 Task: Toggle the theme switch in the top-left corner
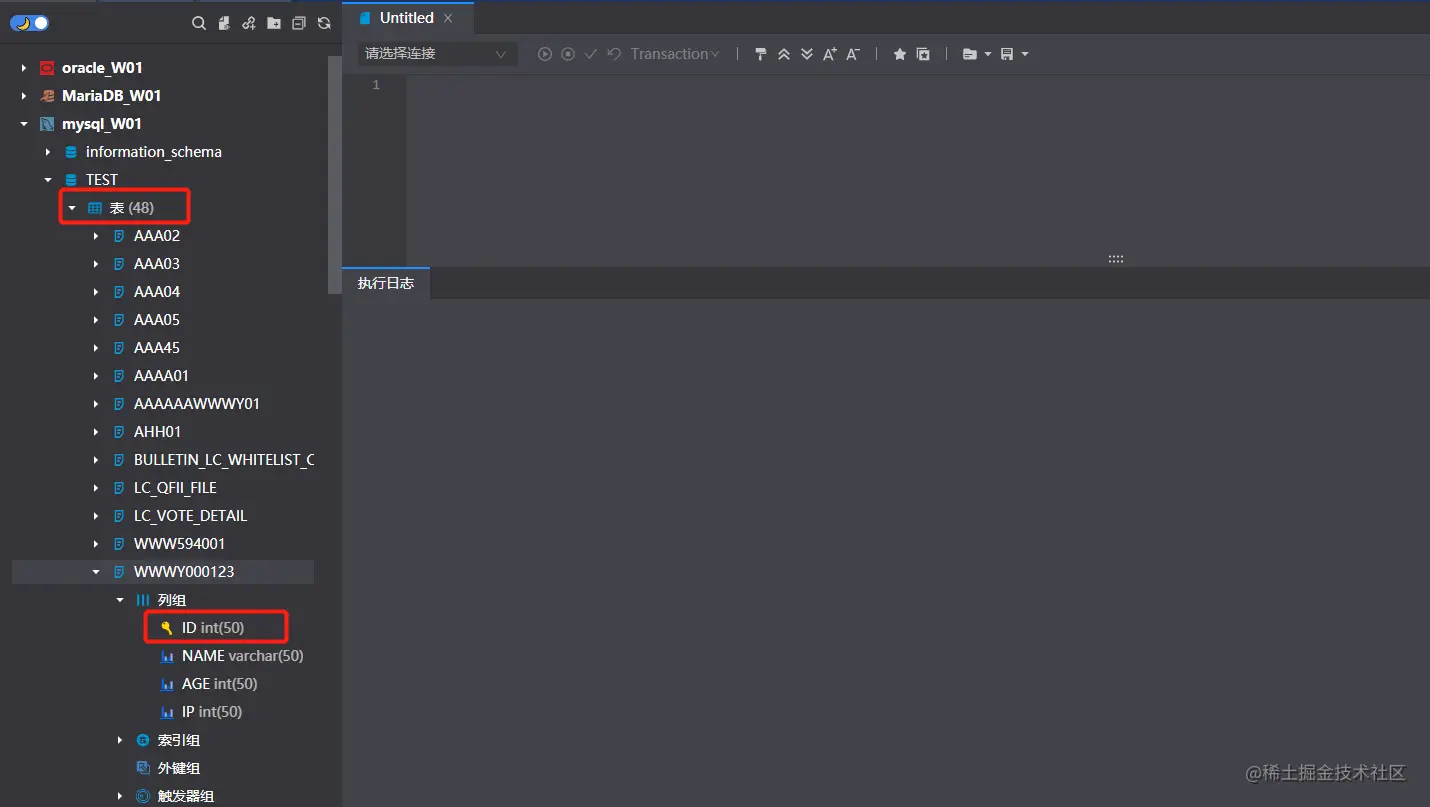point(29,22)
